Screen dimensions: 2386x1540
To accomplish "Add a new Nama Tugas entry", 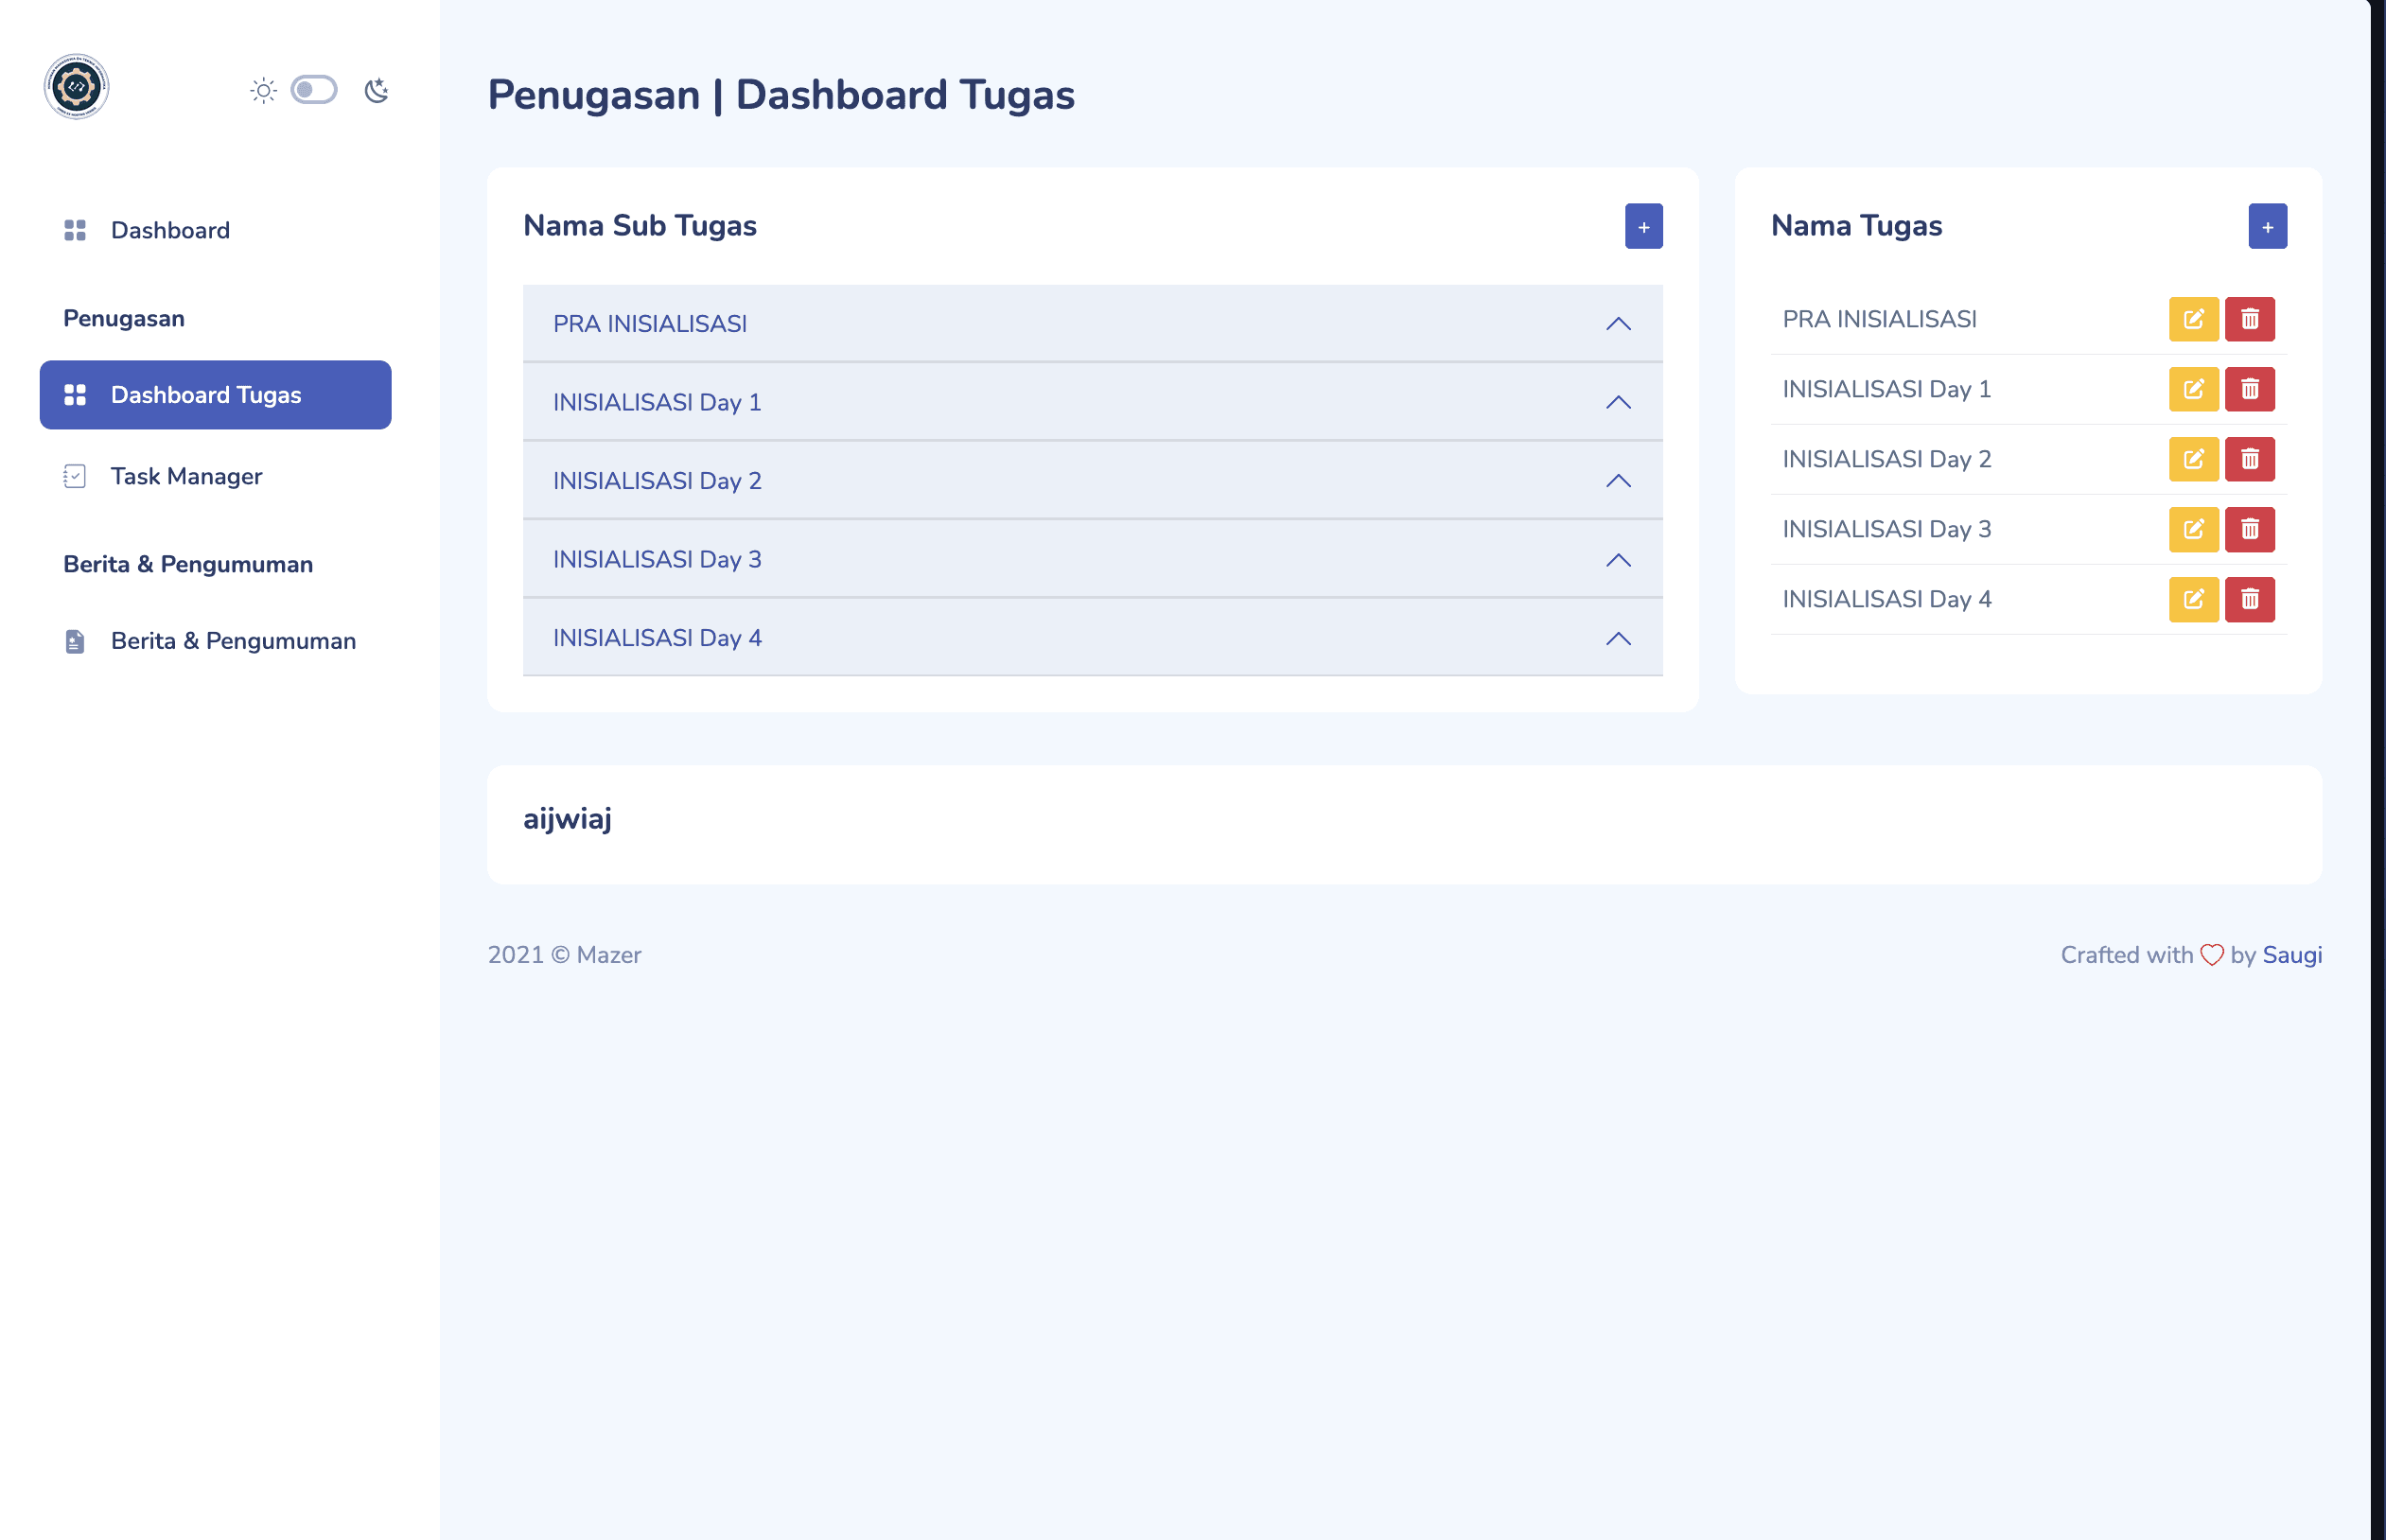I will click(2267, 227).
